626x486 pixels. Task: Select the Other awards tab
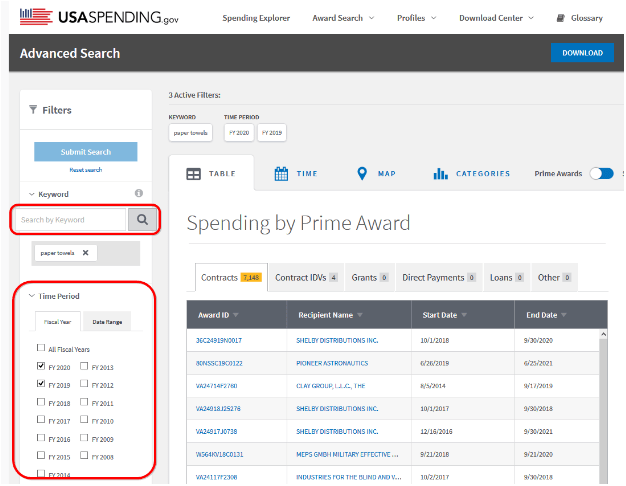pyautogui.click(x=555, y=277)
